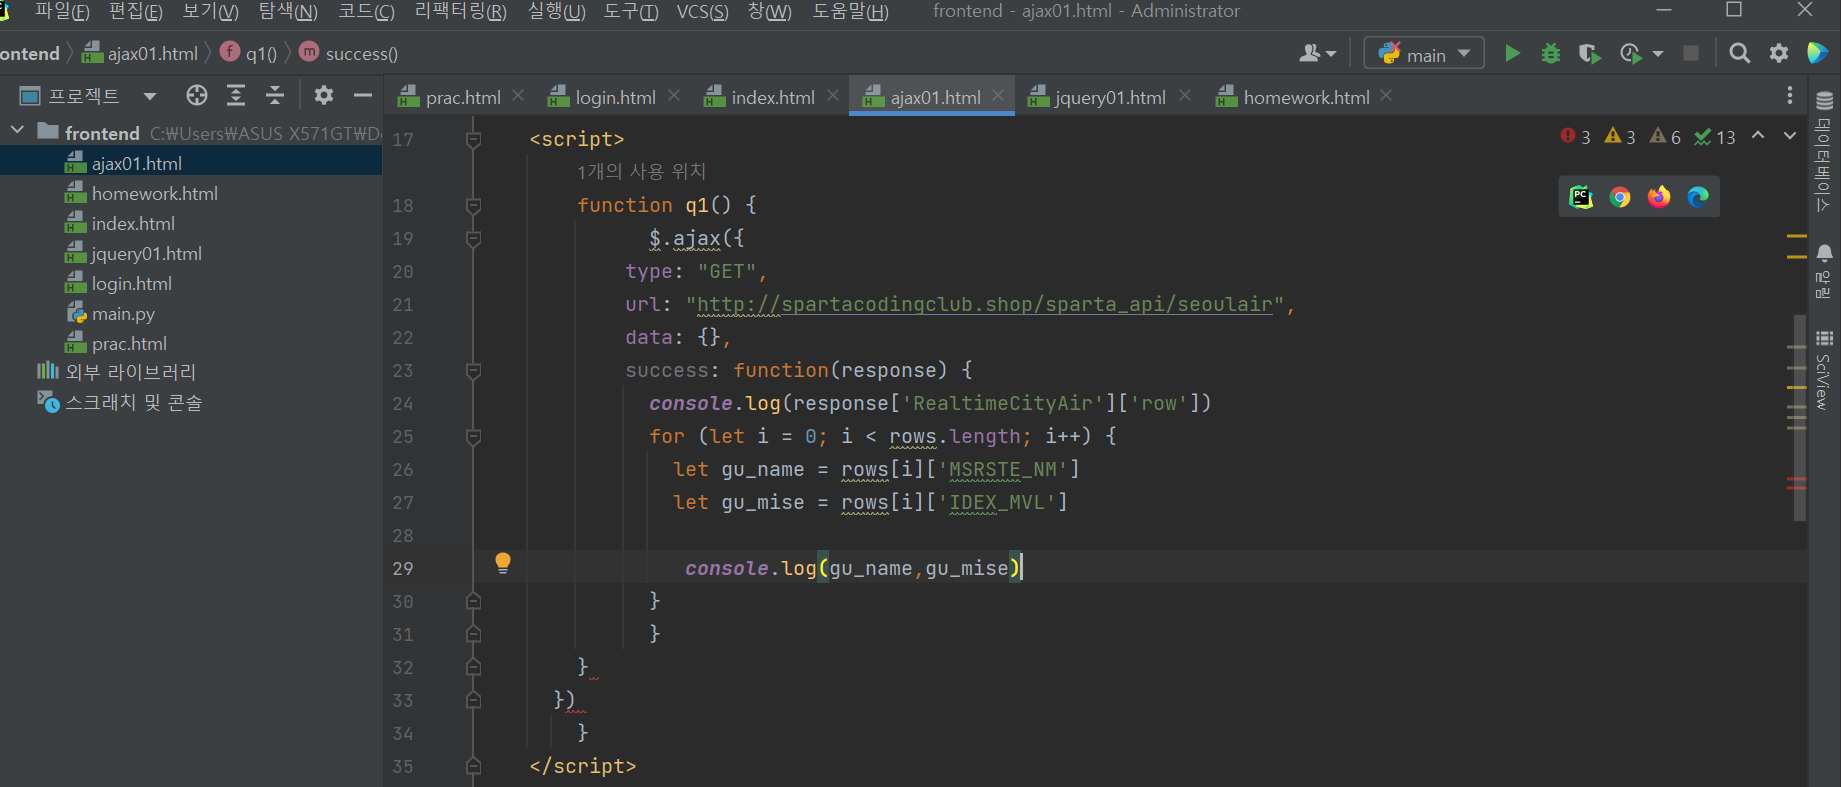This screenshot has height=787, width=1841.
Task: Run with coverage using the shield icon
Action: [x=1589, y=53]
